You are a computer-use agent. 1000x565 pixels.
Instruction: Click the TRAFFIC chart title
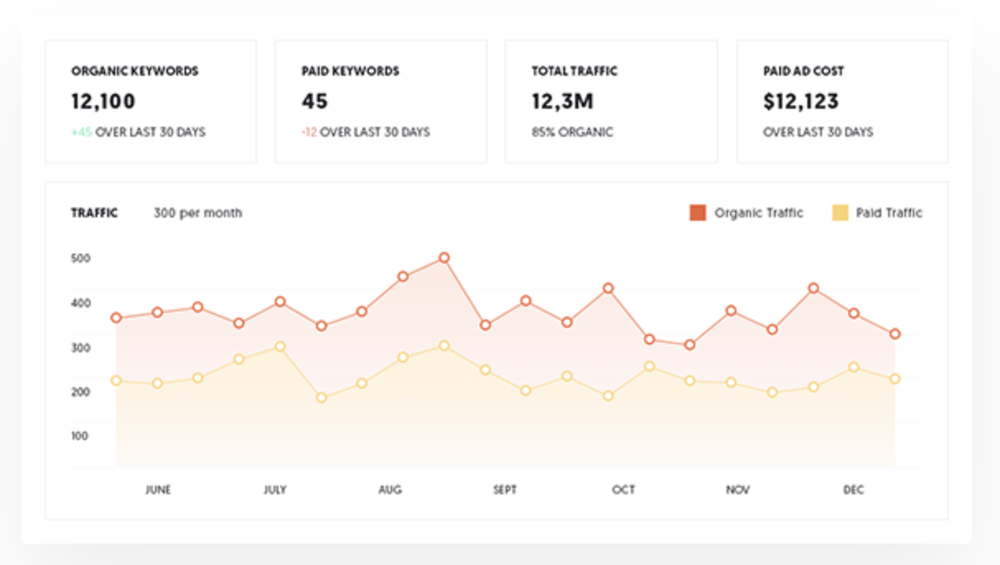click(94, 213)
